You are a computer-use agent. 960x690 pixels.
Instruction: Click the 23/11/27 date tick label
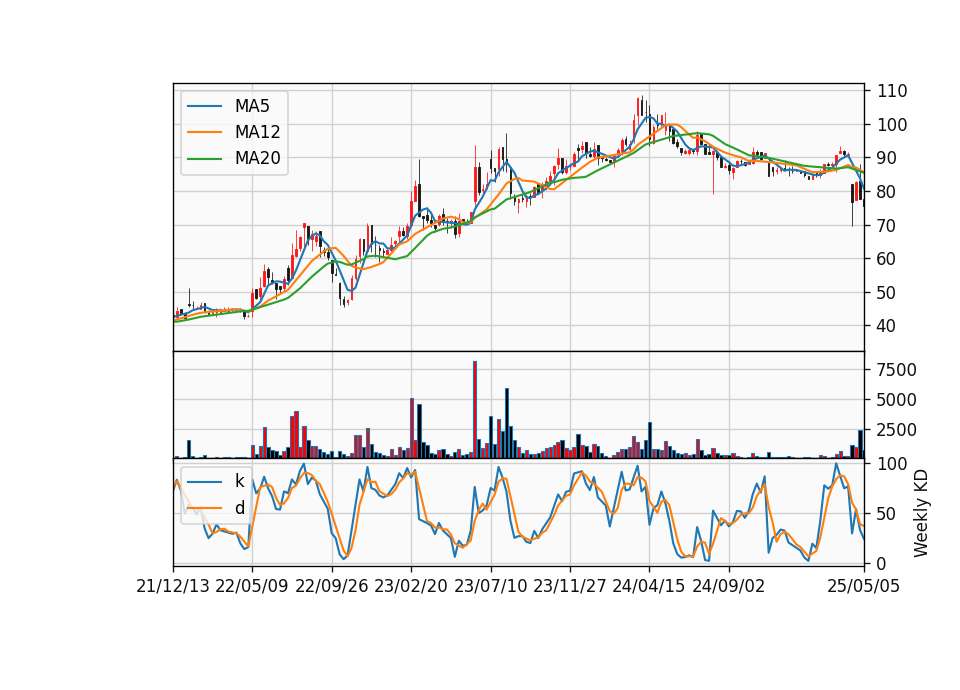pyautogui.click(x=570, y=586)
